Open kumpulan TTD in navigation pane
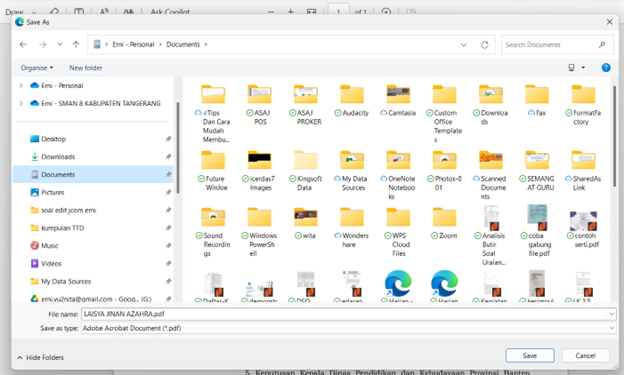The image size is (624, 375). click(94, 228)
